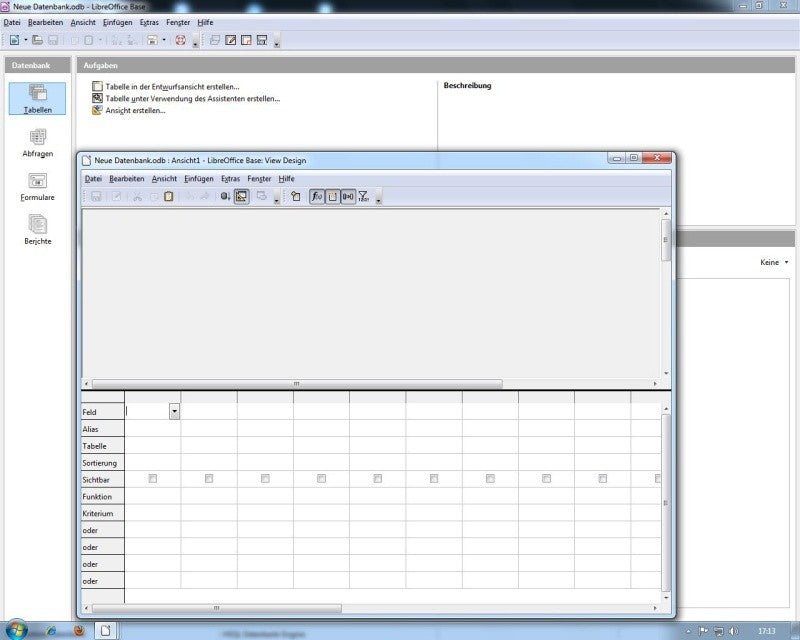Check the second column Sichtbar checkbox
The width and height of the screenshot is (800, 640).
209,479
